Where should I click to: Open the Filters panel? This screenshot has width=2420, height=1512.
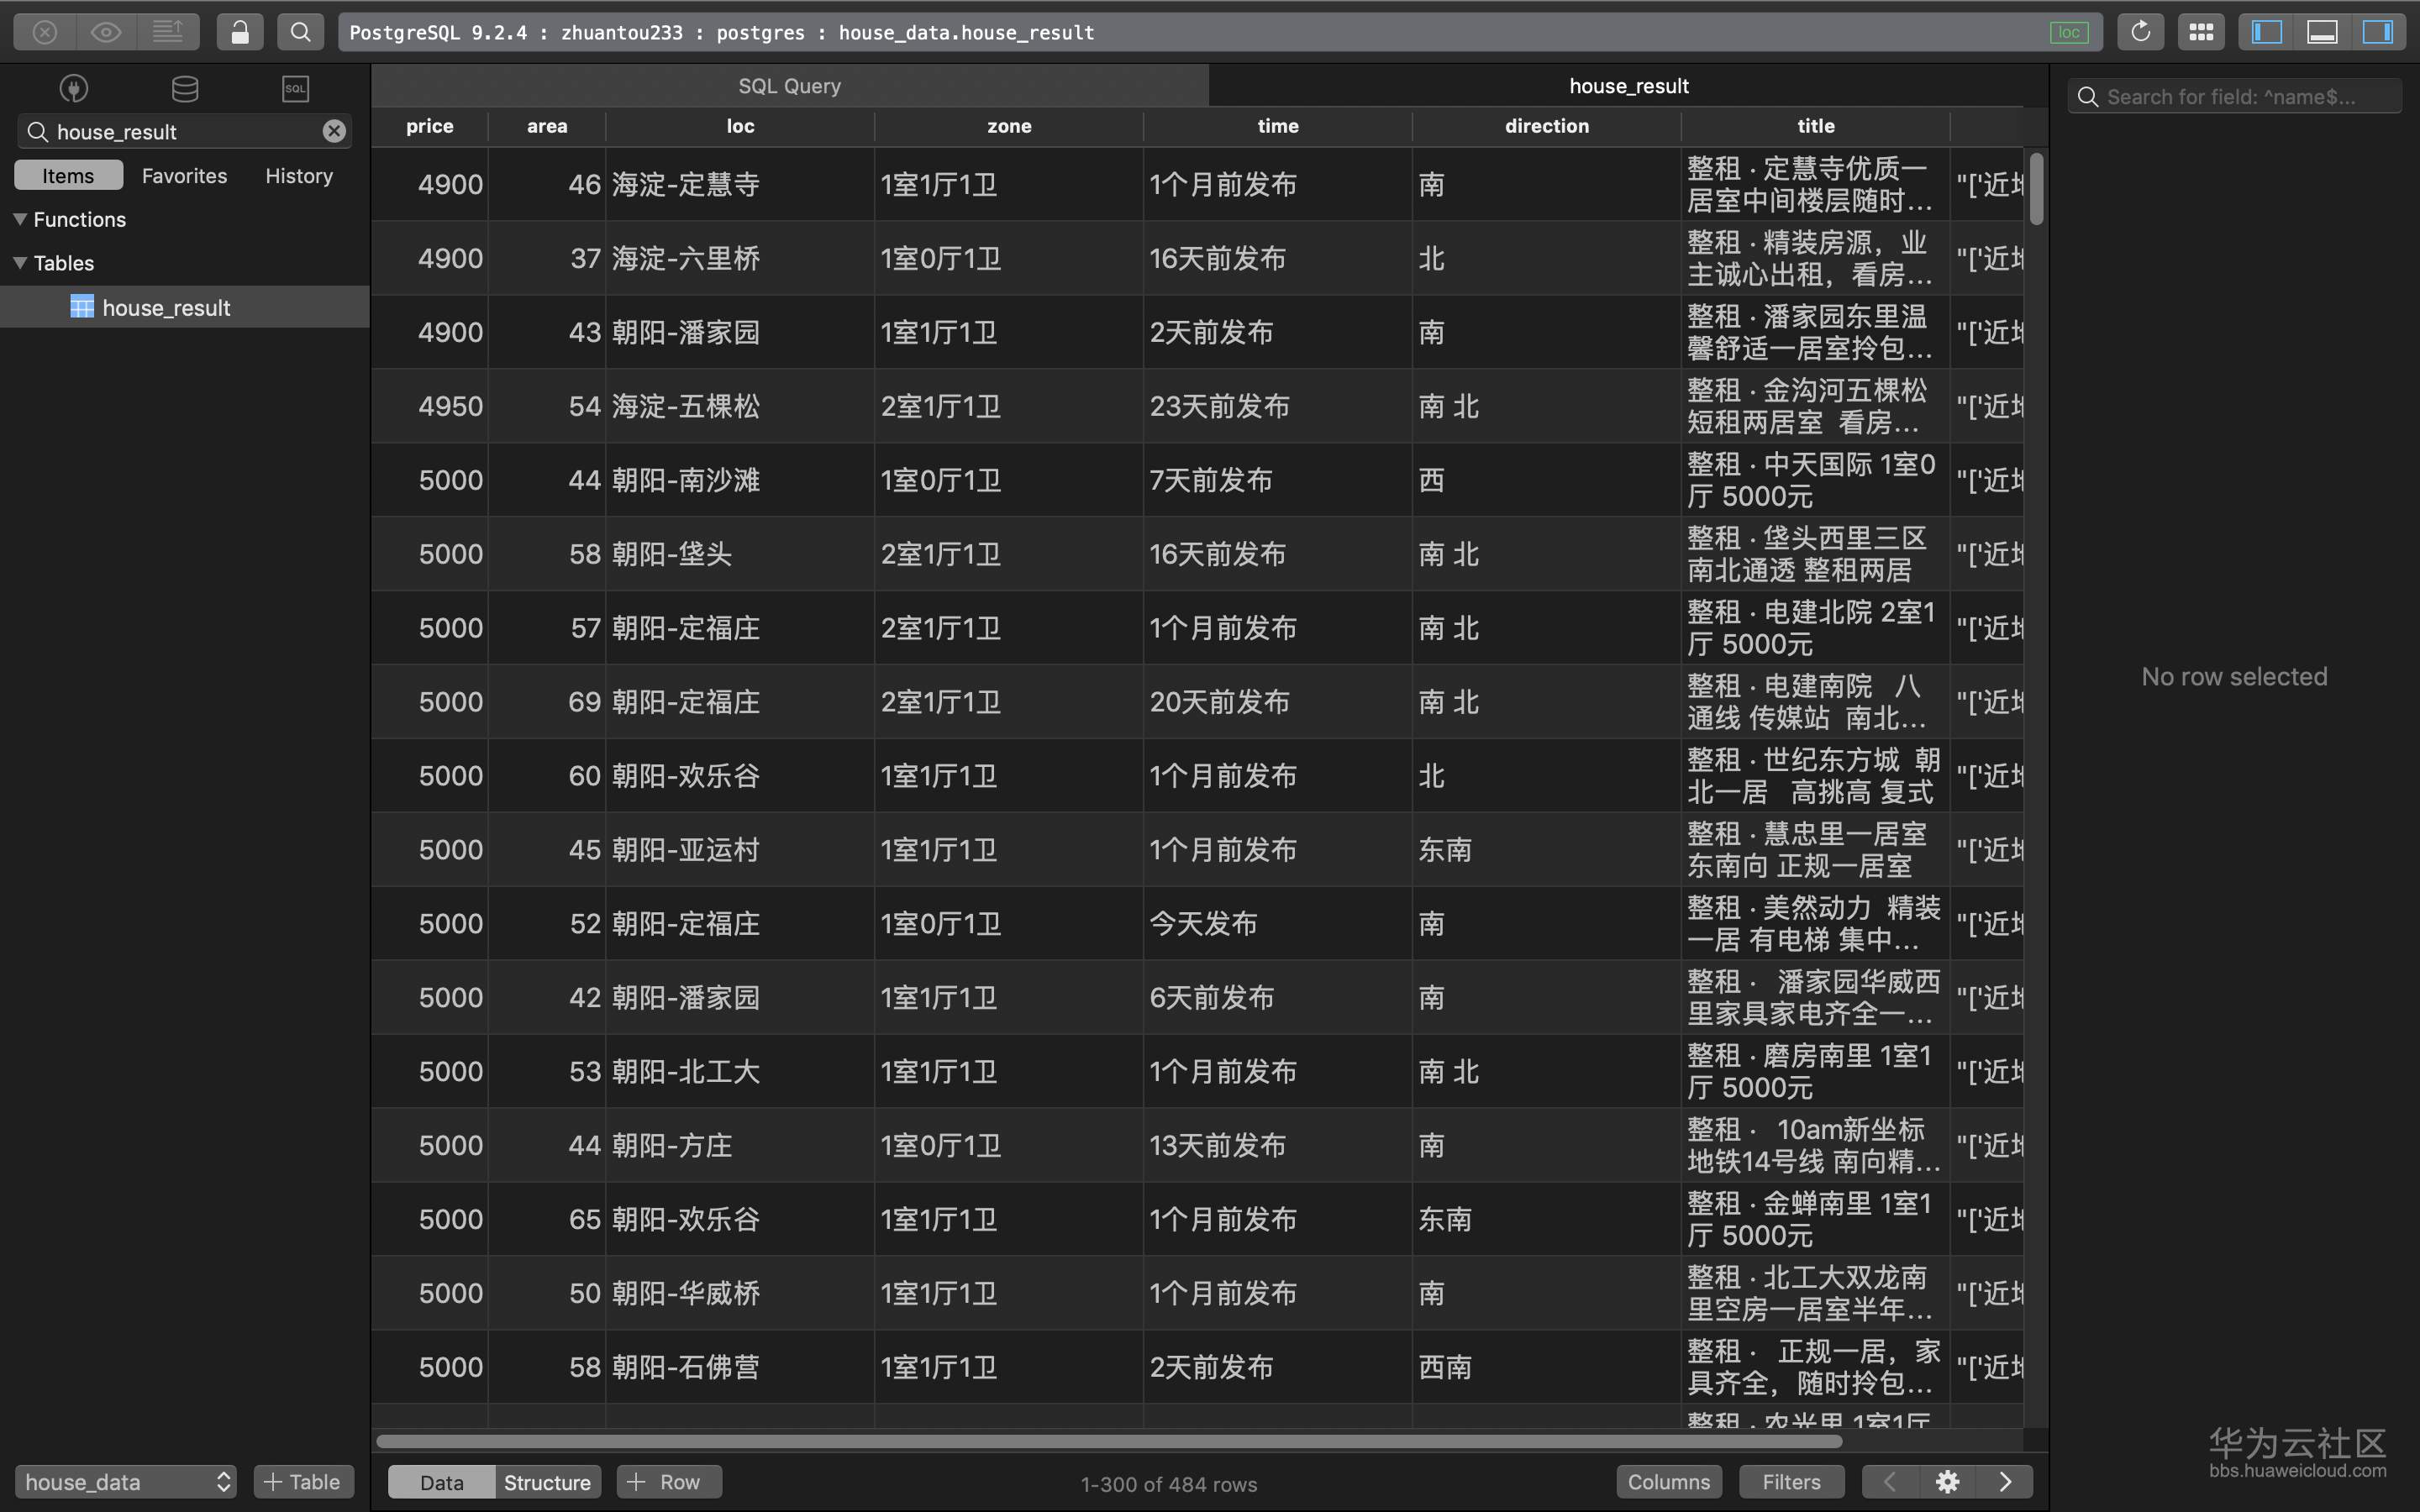tap(1790, 1481)
